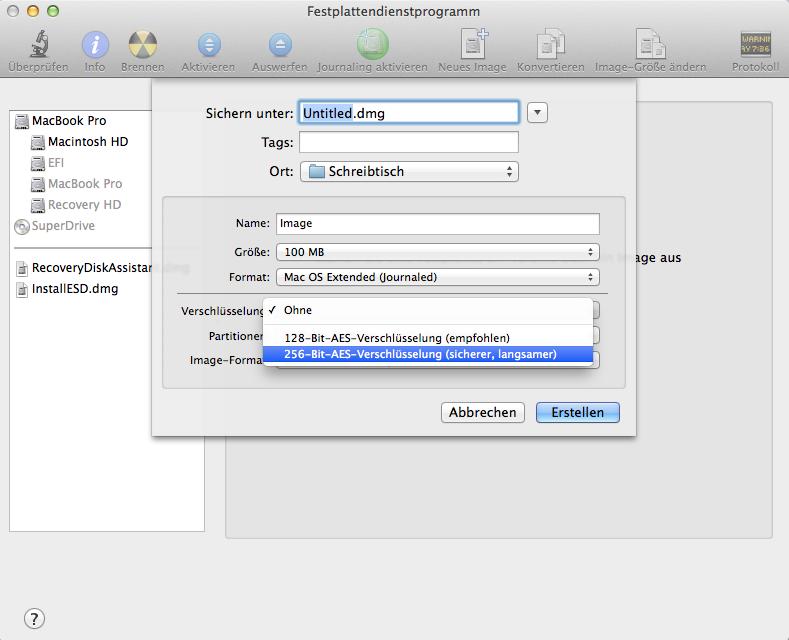
Task: Open Format Mac OS Extended dropdown
Action: [x=437, y=277]
